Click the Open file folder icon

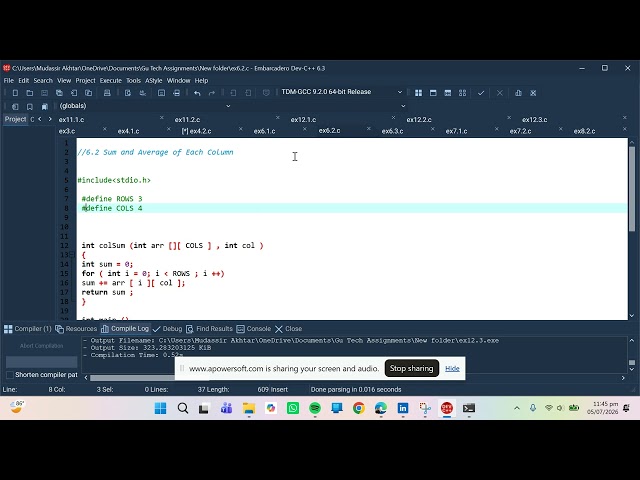30,93
